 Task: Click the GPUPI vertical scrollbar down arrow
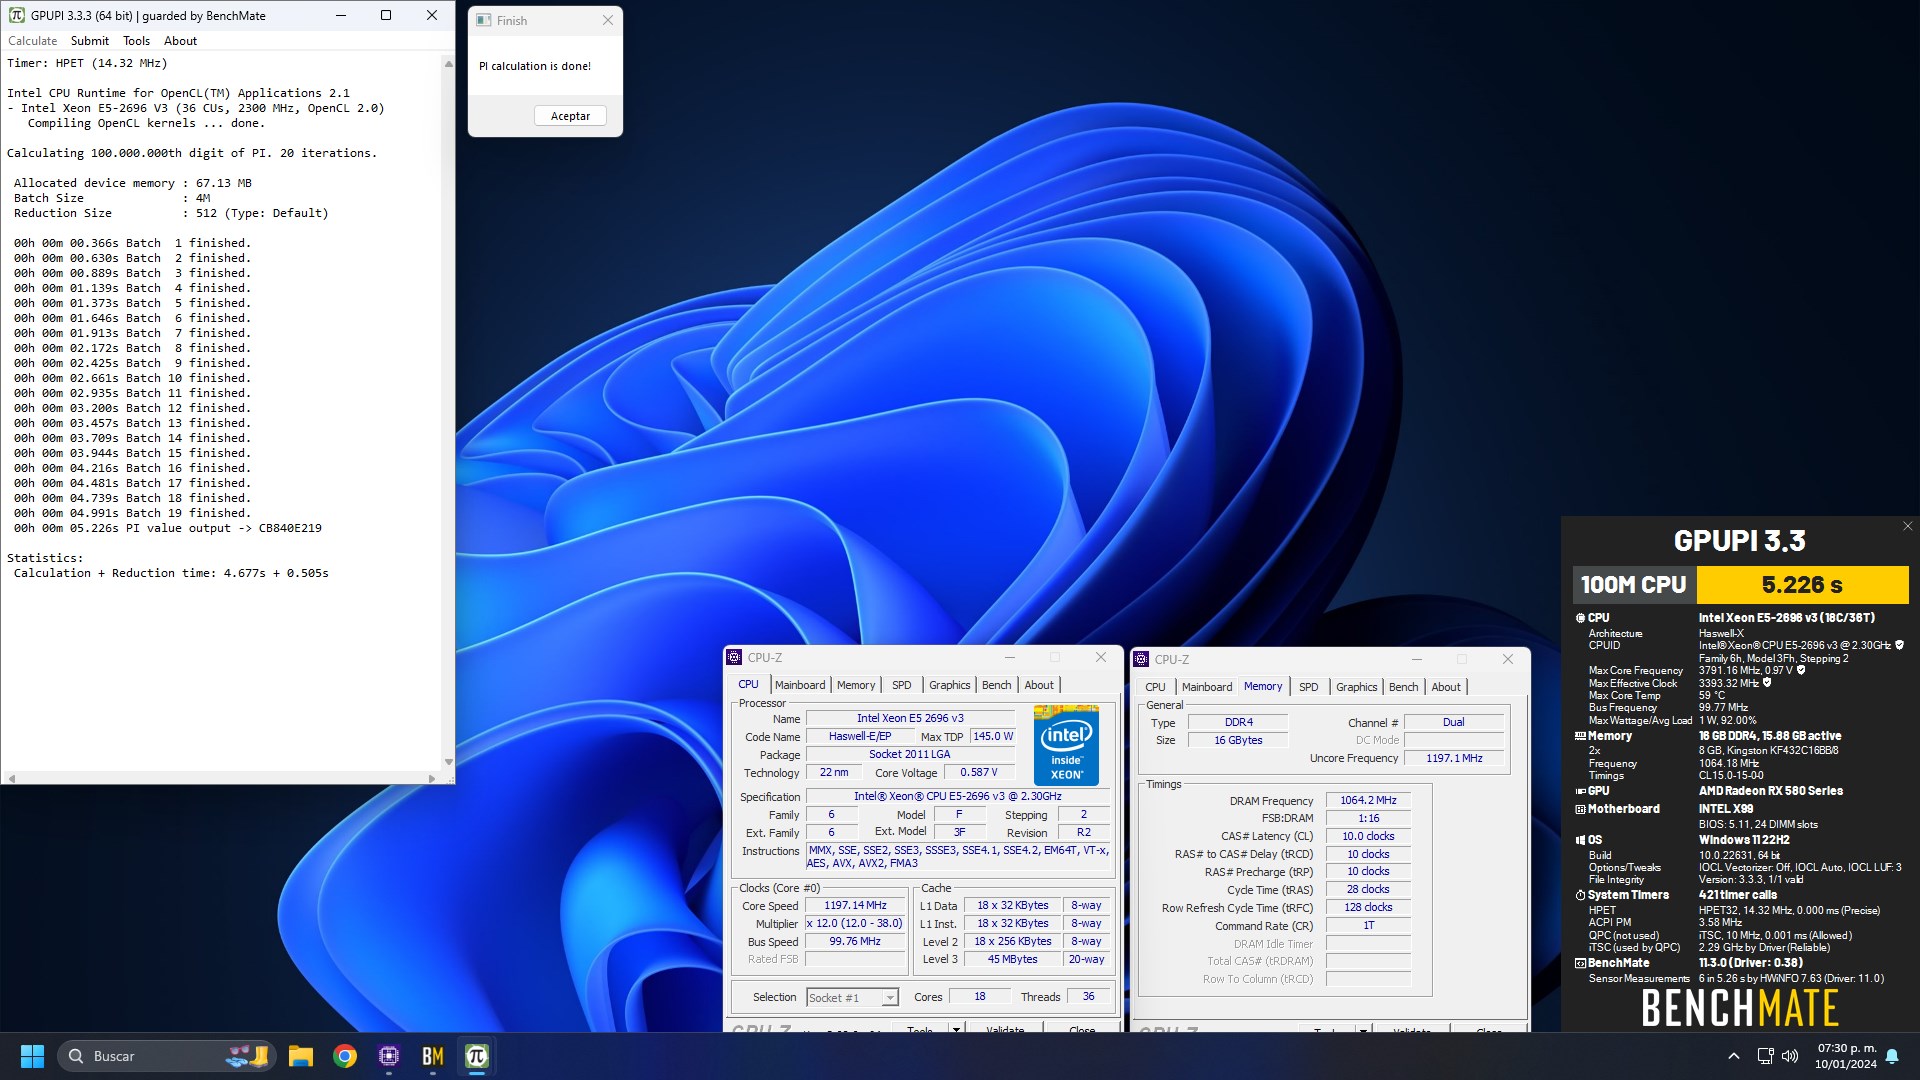(x=448, y=762)
